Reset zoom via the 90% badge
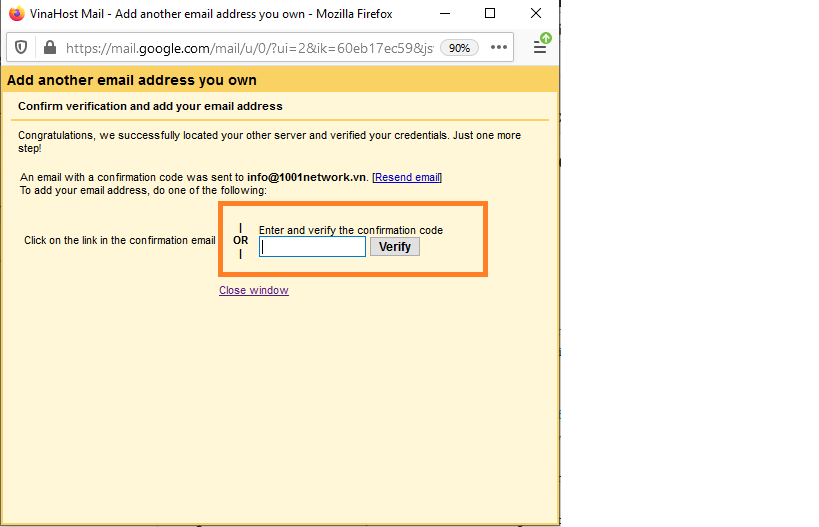 [460, 48]
